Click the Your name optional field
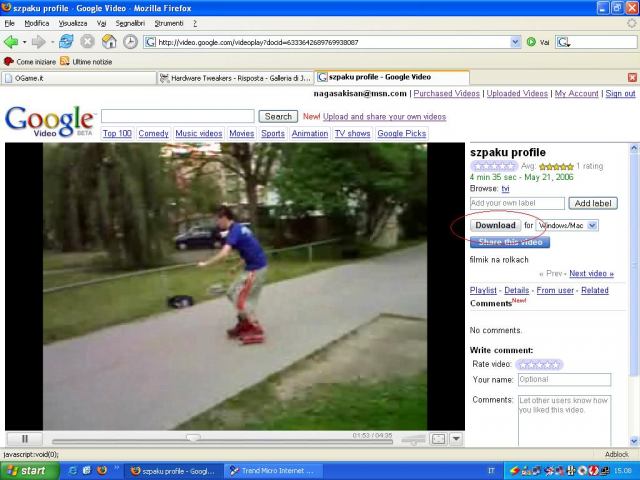 564,380
